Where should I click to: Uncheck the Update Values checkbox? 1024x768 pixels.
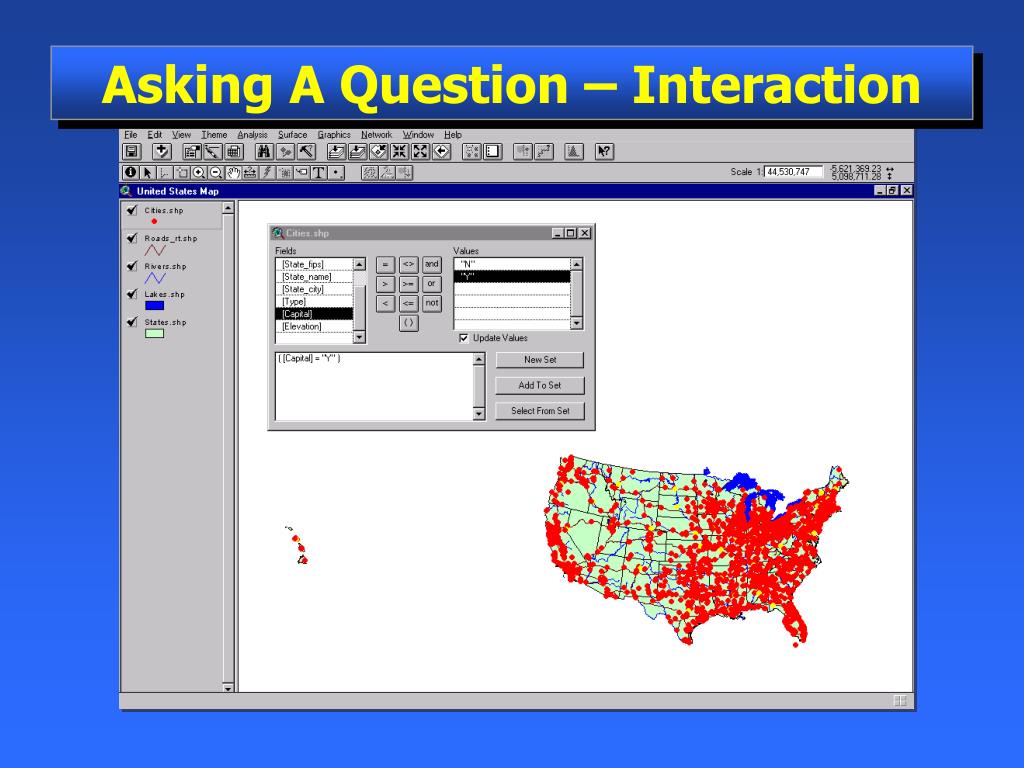pyautogui.click(x=464, y=338)
